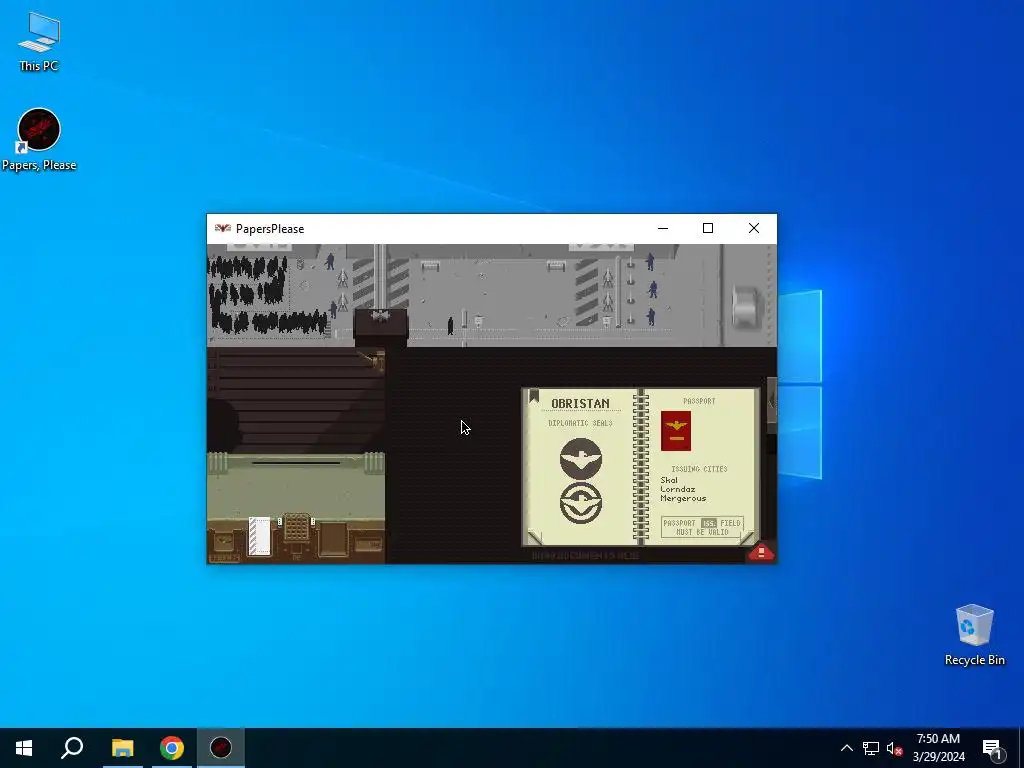Pull the stamp bar tab on right edge
Image resolution: width=1024 pixels, height=768 pixels.
coord(772,405)
